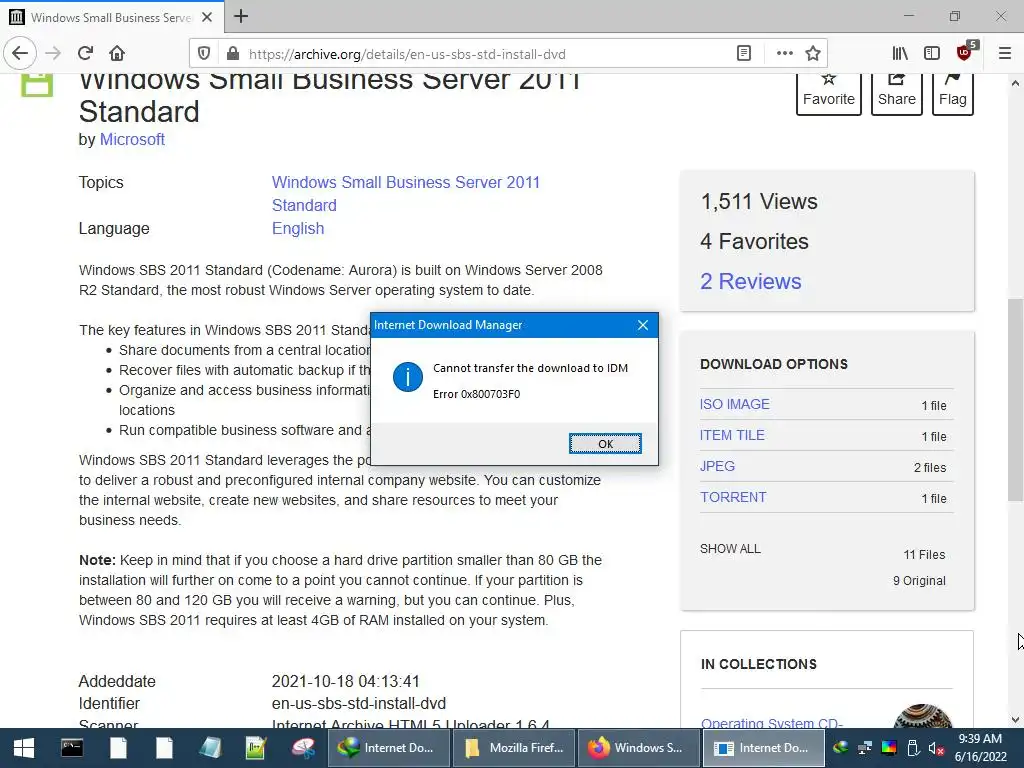This screenshot has width=1024, height=768.
Task: Go back to the previous page
Action: coord(20,54)
